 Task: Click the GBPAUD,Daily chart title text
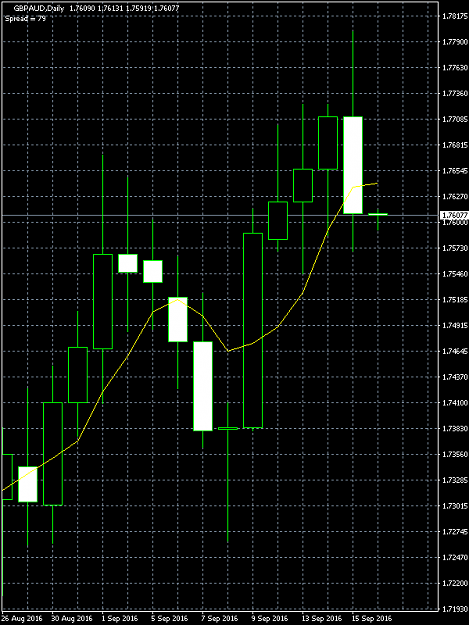pos(39,8)
